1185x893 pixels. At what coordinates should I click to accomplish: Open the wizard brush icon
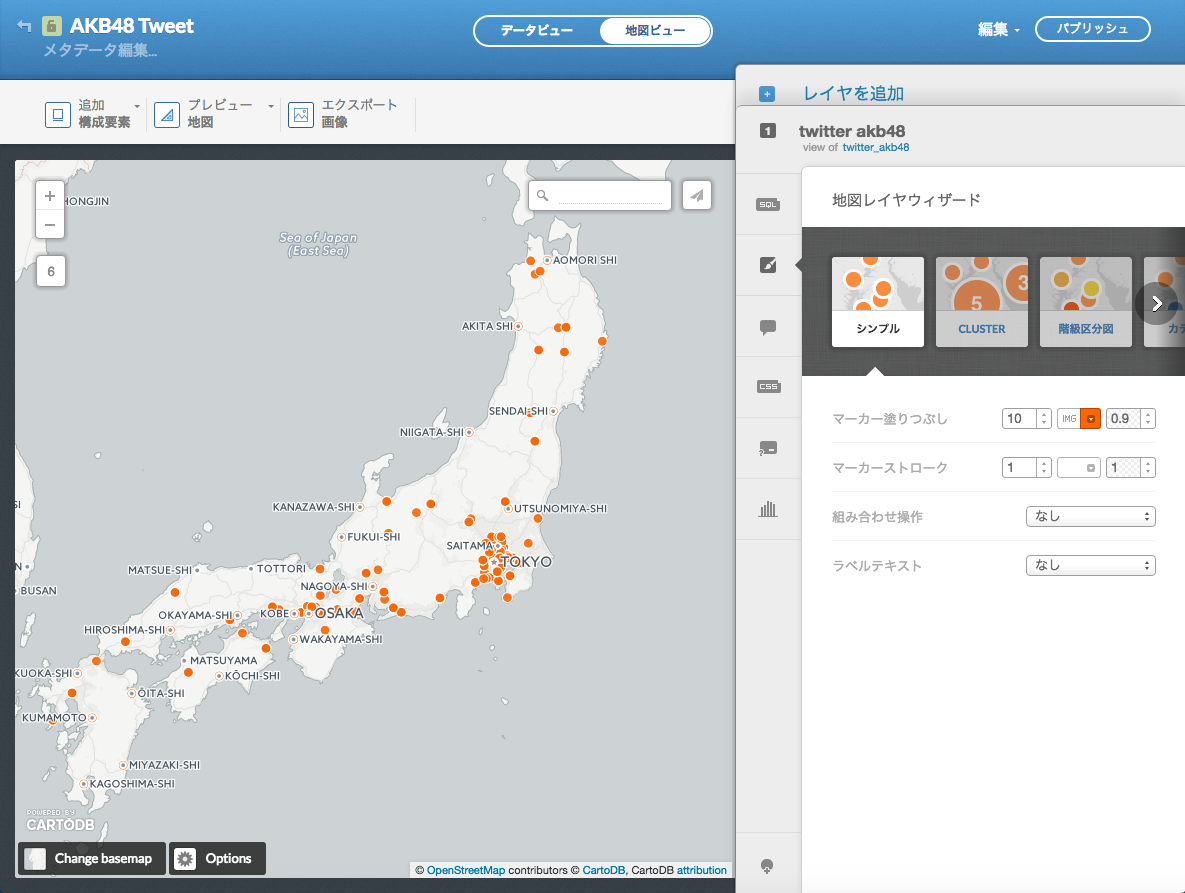[768, 265]
